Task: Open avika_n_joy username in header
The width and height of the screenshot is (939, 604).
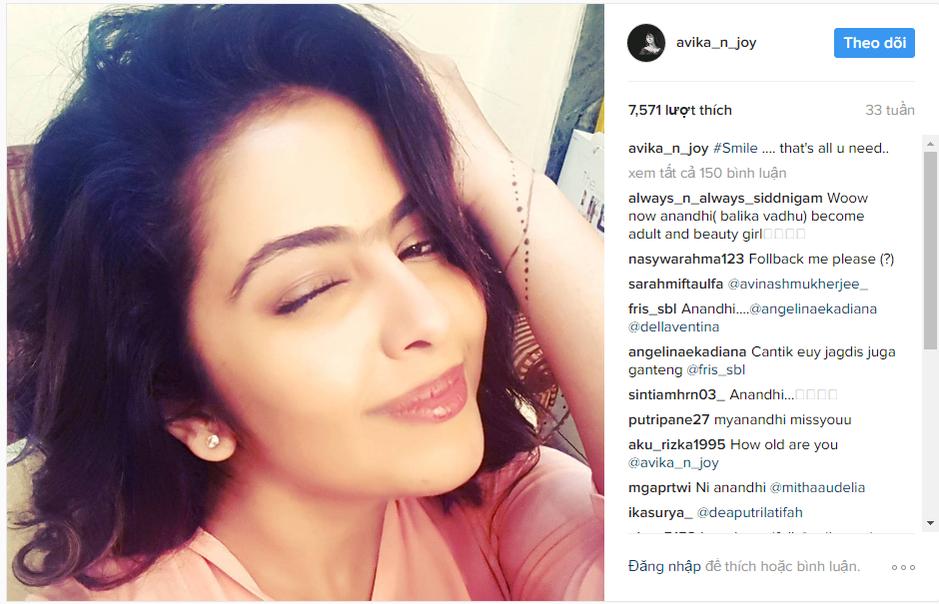Action: tap(716, 43)
